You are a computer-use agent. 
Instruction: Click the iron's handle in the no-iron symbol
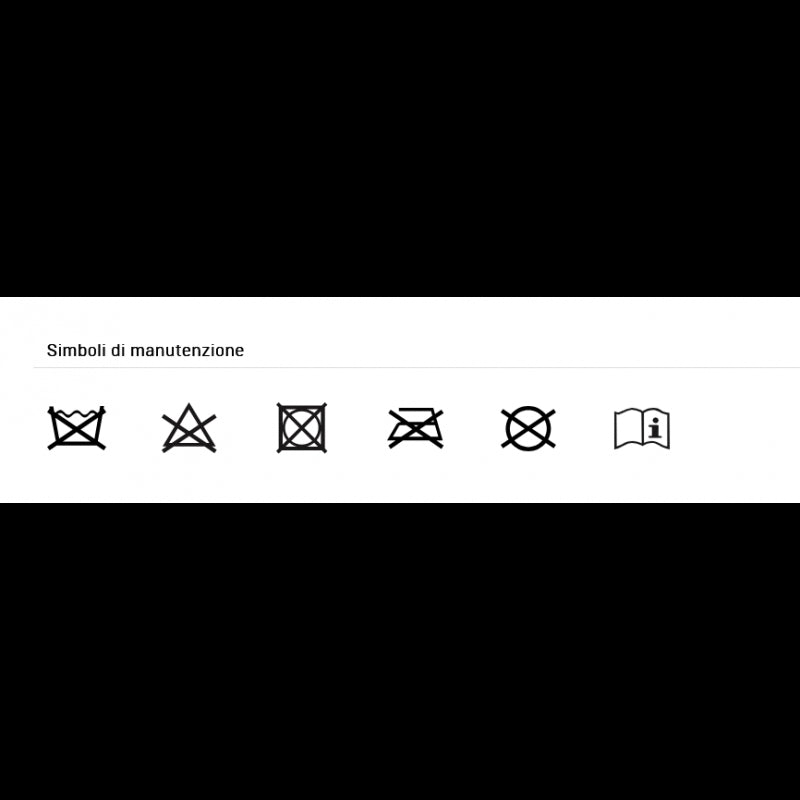(x=416, y=410)
